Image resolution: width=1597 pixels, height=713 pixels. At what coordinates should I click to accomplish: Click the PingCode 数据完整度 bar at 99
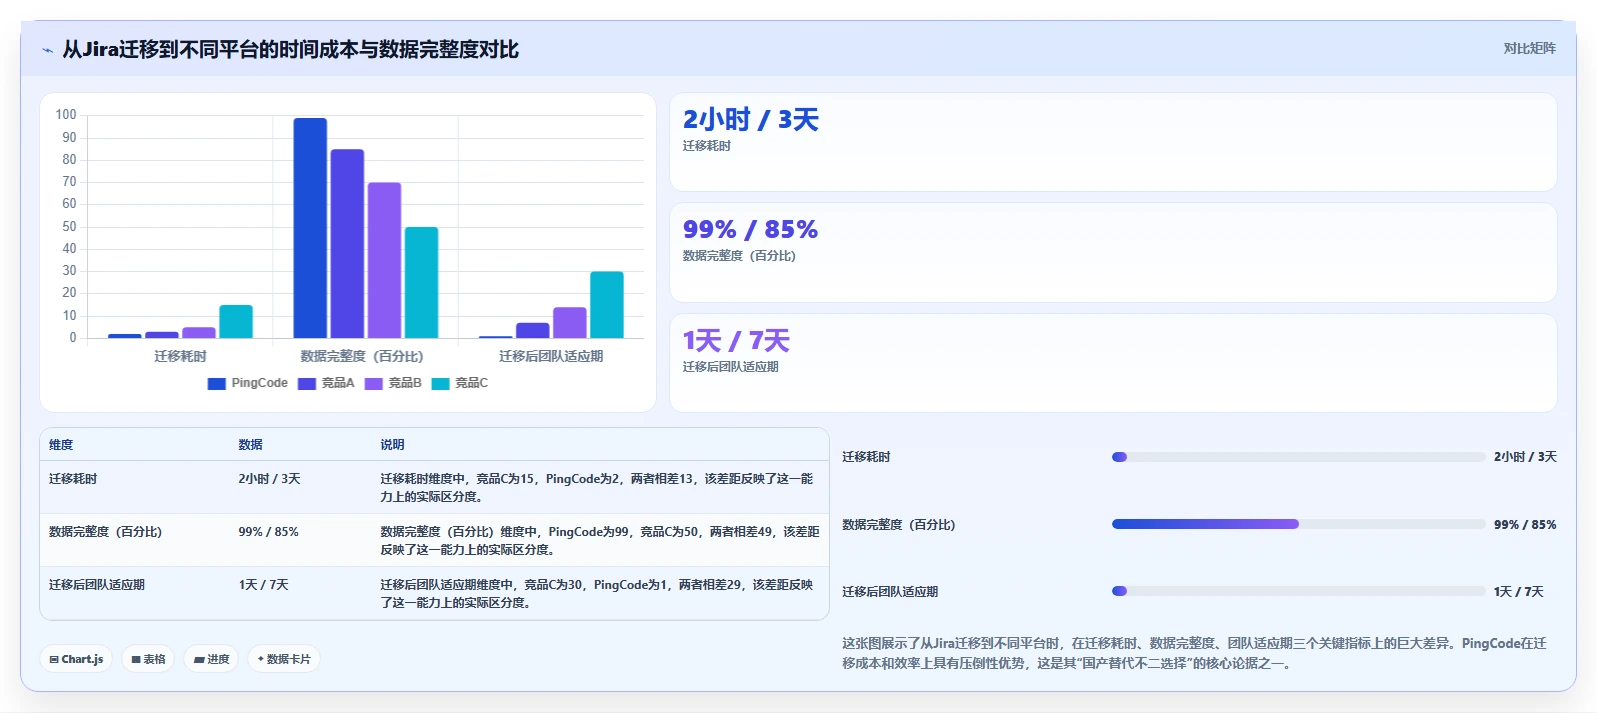(310, 228)
